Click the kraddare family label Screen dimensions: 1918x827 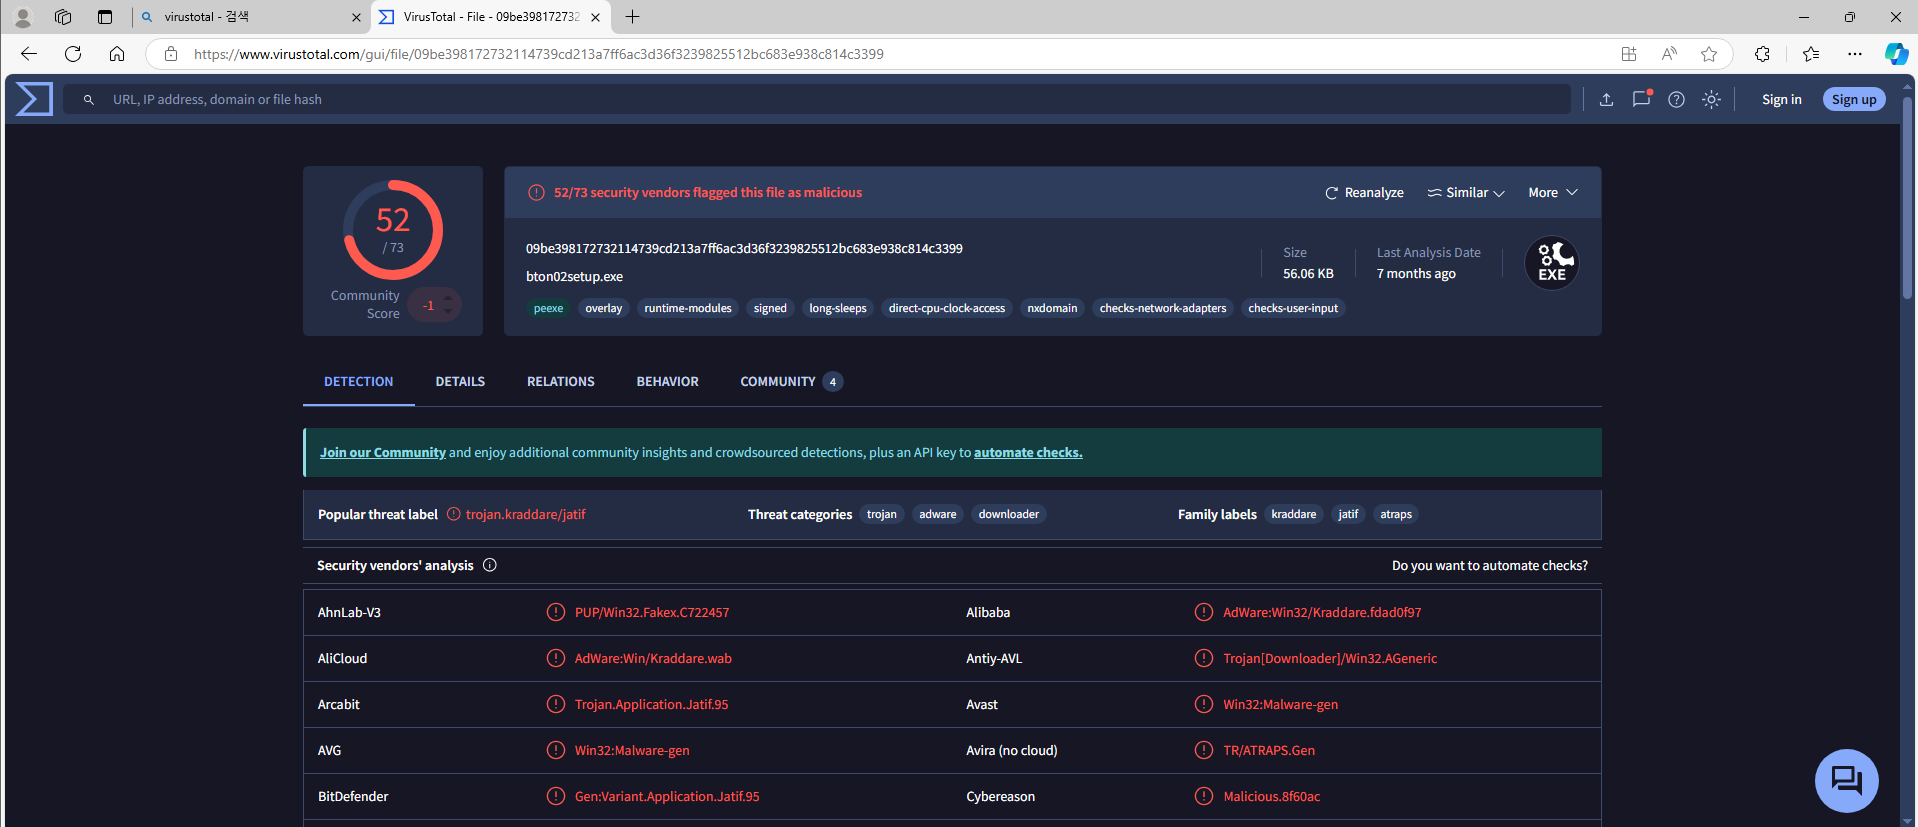click(1294, 514)
